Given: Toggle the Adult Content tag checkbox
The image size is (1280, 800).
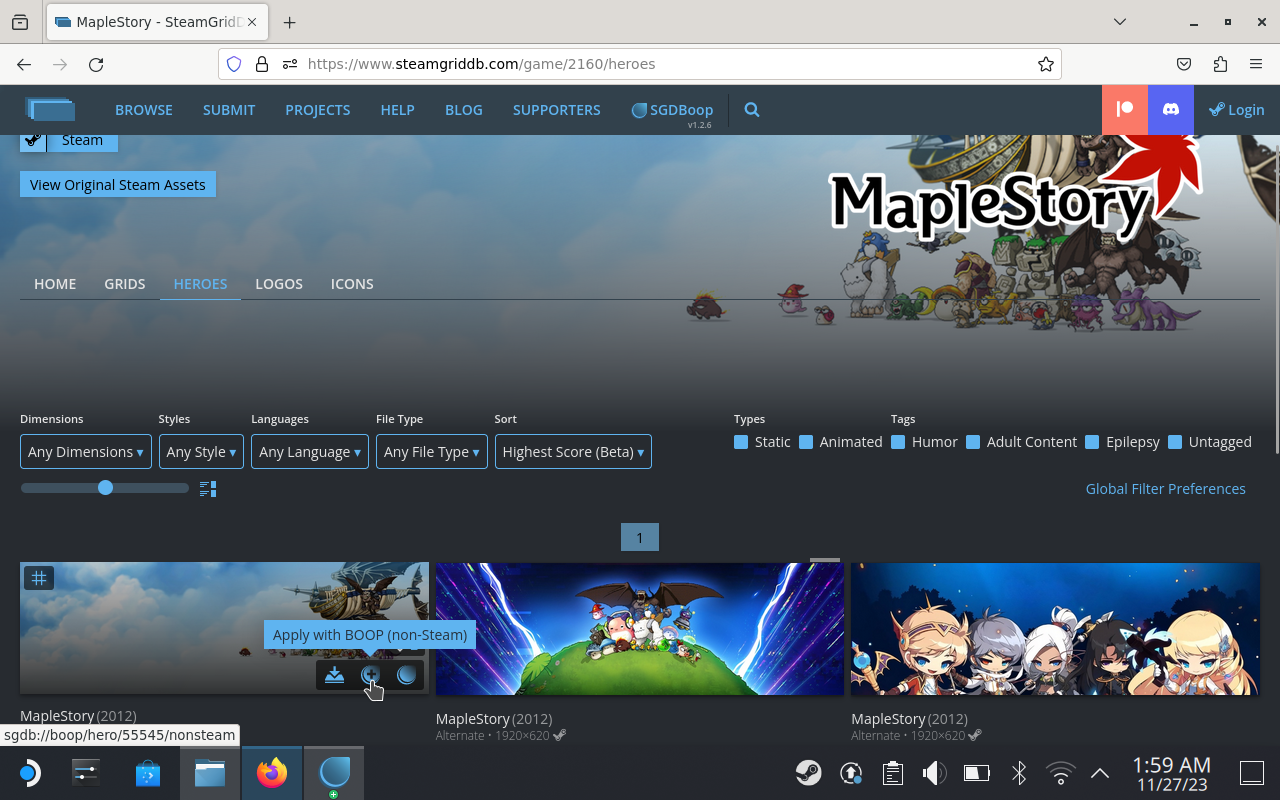Looking at the screenshot, I should 973,442.
